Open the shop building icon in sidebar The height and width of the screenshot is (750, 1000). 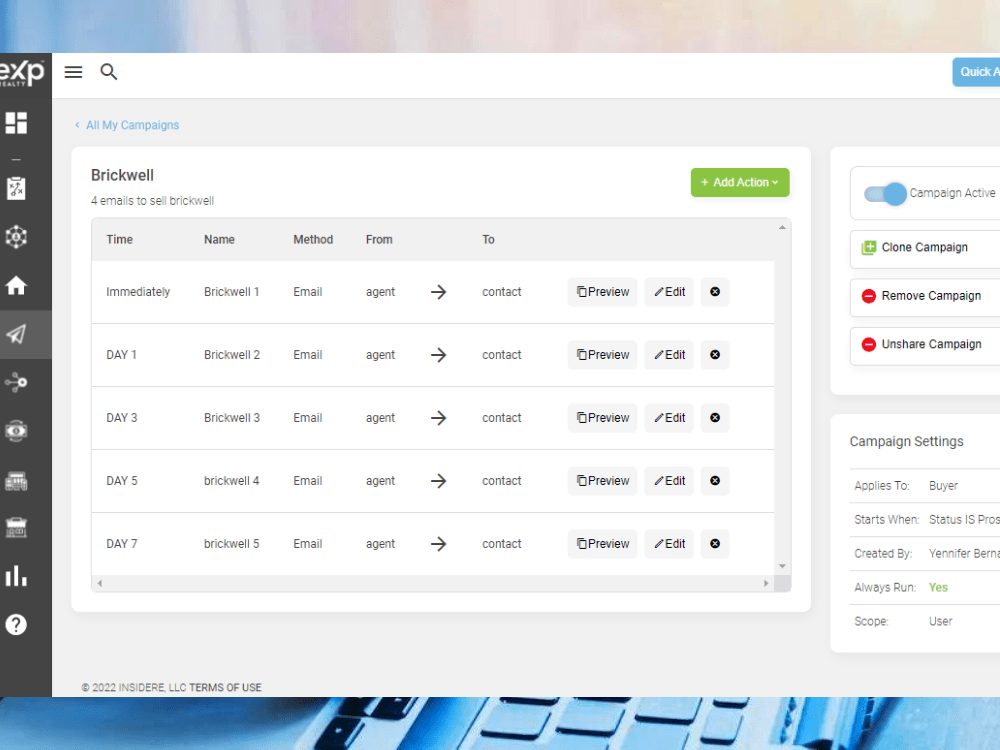tap(17, 528)
